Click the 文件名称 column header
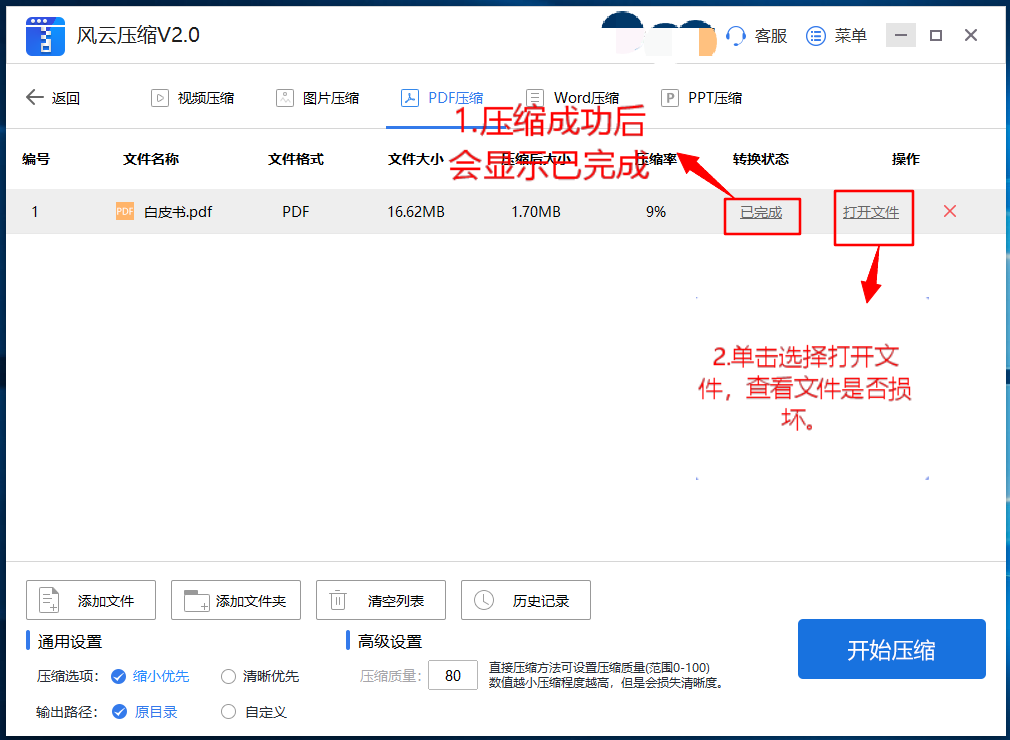Image resolution: width=1010 pixels, height=740 pixels. (151, 159)
